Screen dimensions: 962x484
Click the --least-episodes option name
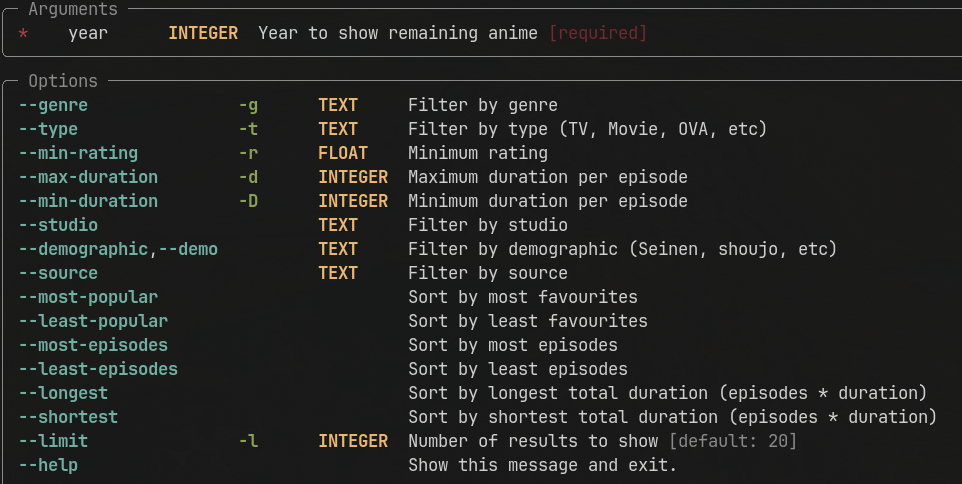(x=98, y=369)
